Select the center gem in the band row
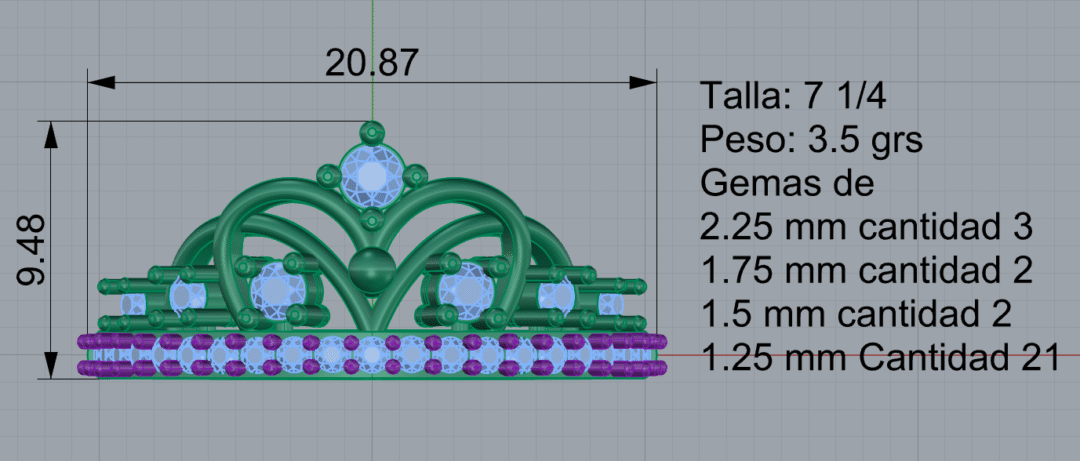The width and height of the screenshot is (1080, 461). coord(372,353)
